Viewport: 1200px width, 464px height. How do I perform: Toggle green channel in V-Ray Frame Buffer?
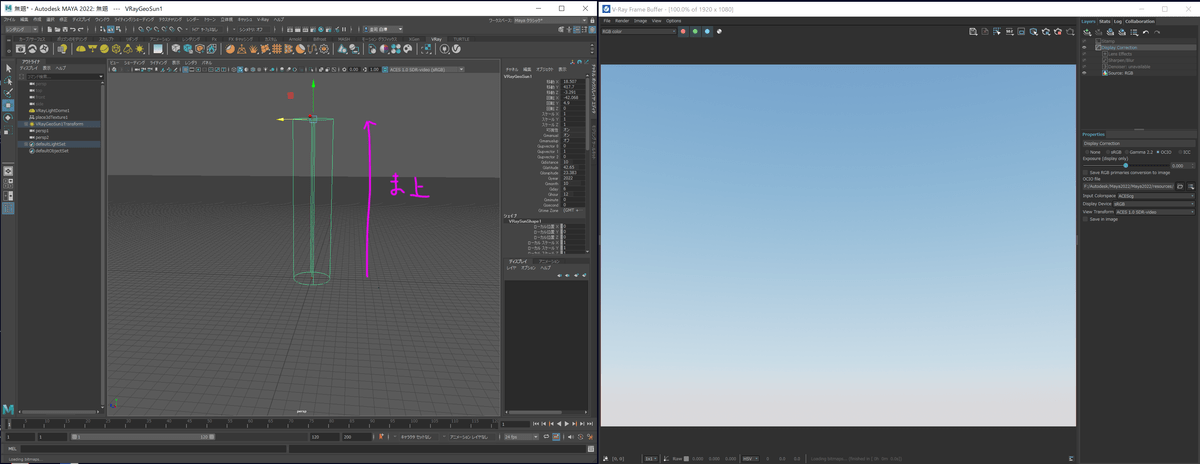[695, 31]
